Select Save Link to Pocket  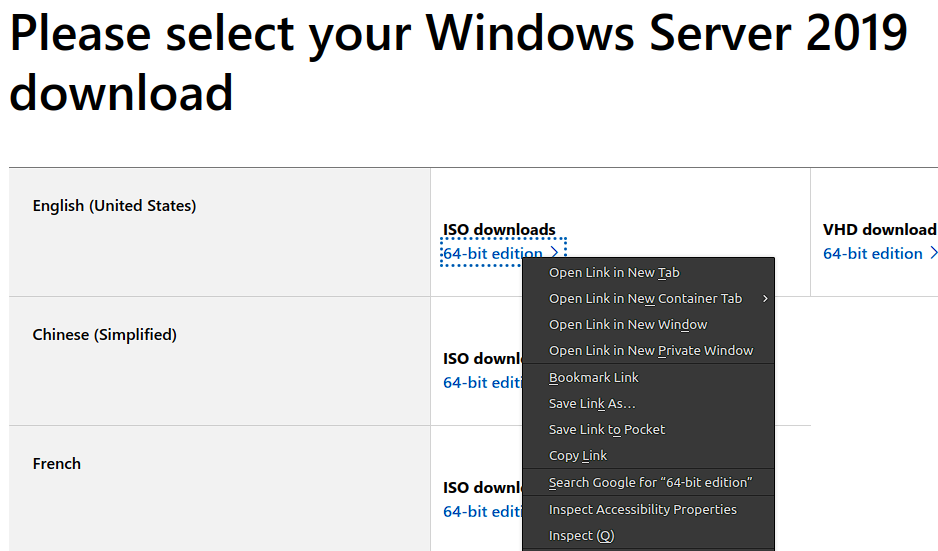[x=648, y=430]
